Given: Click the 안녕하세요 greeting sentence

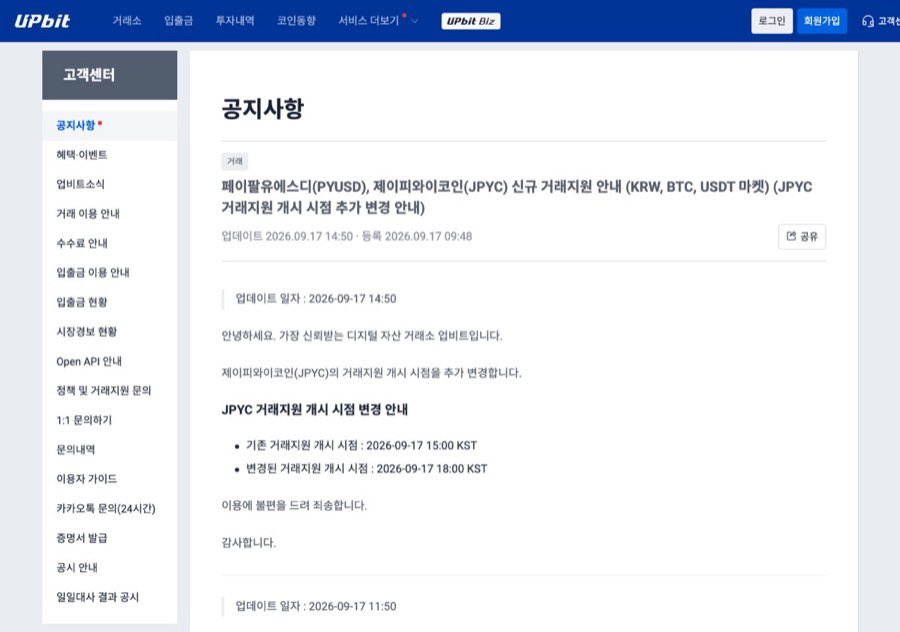Looking at the screenshot, I should [362, 335].
